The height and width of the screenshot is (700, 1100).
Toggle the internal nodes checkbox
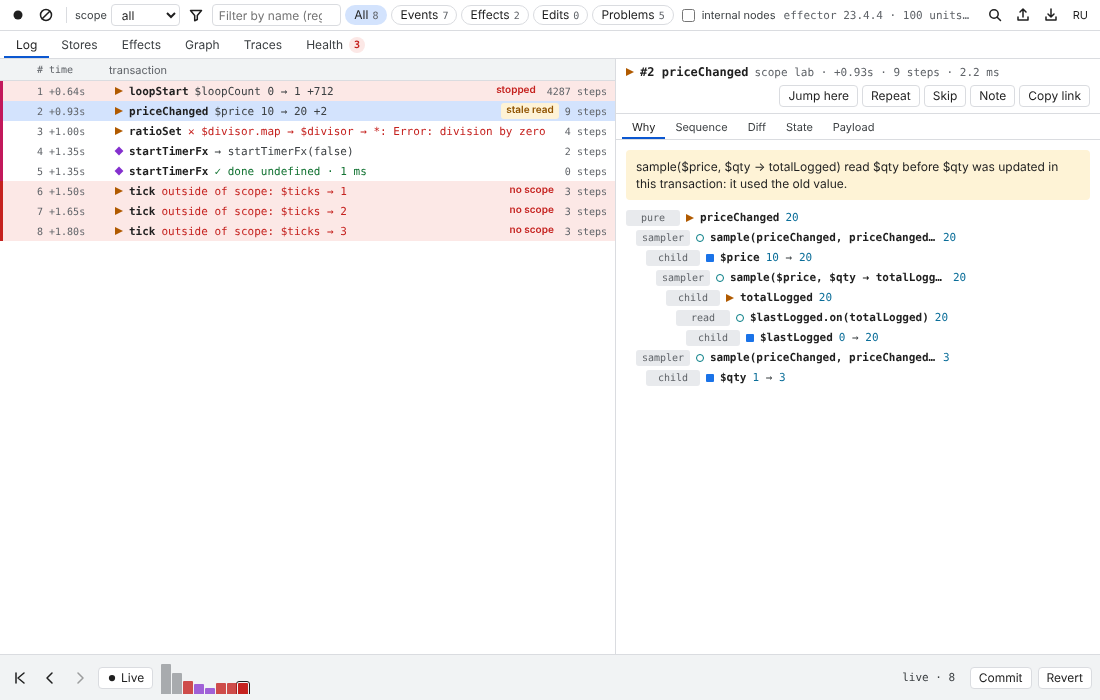[x=689, y=15]
